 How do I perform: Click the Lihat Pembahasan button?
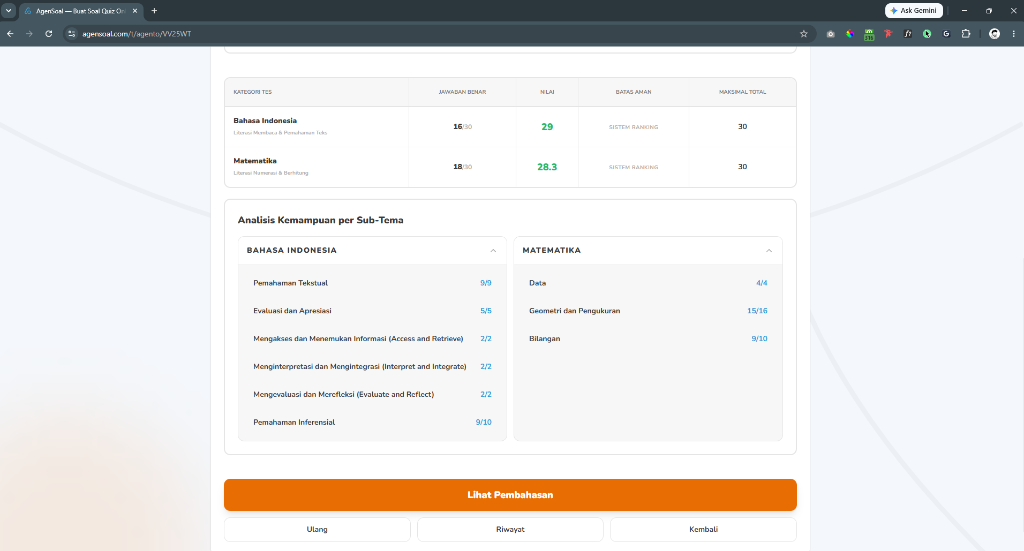tap(510, 495)
